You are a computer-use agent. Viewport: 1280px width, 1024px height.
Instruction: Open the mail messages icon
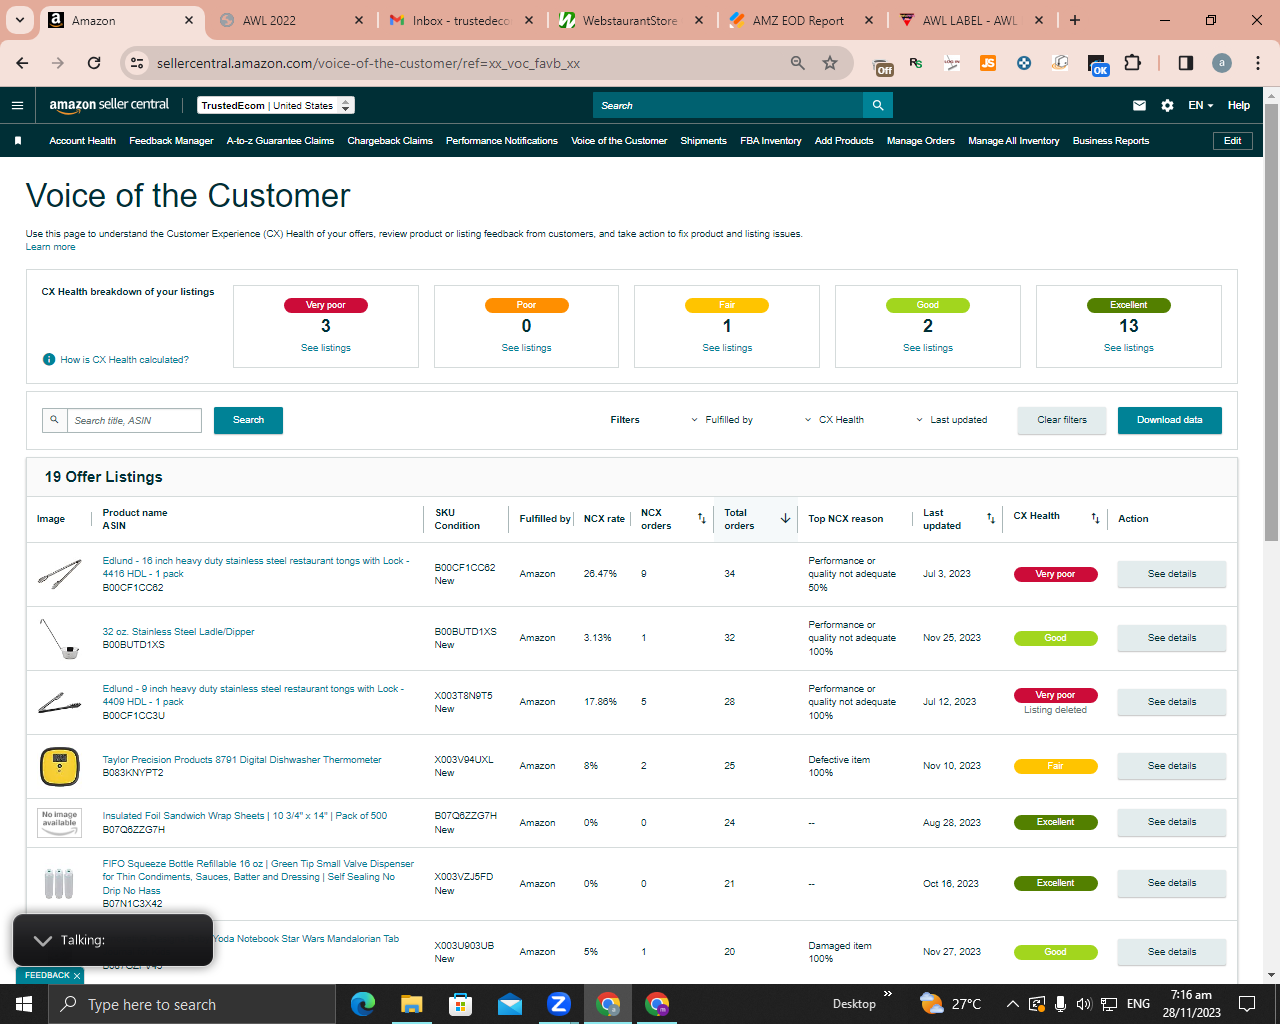(1139, 105)
